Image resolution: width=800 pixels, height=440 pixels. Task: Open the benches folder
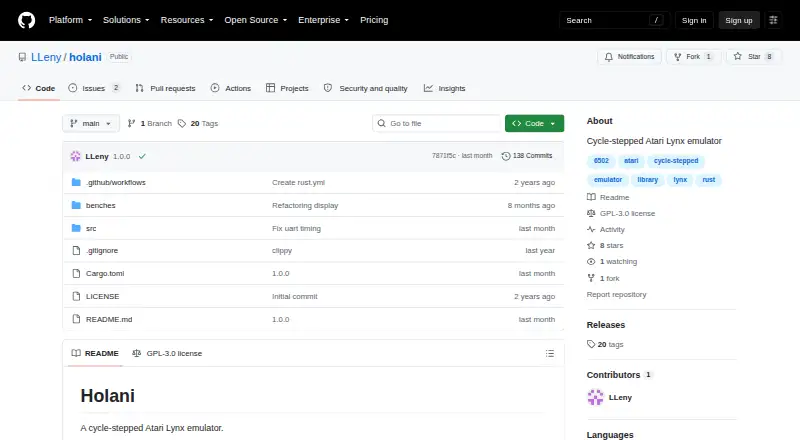click(x=101, y=205)
